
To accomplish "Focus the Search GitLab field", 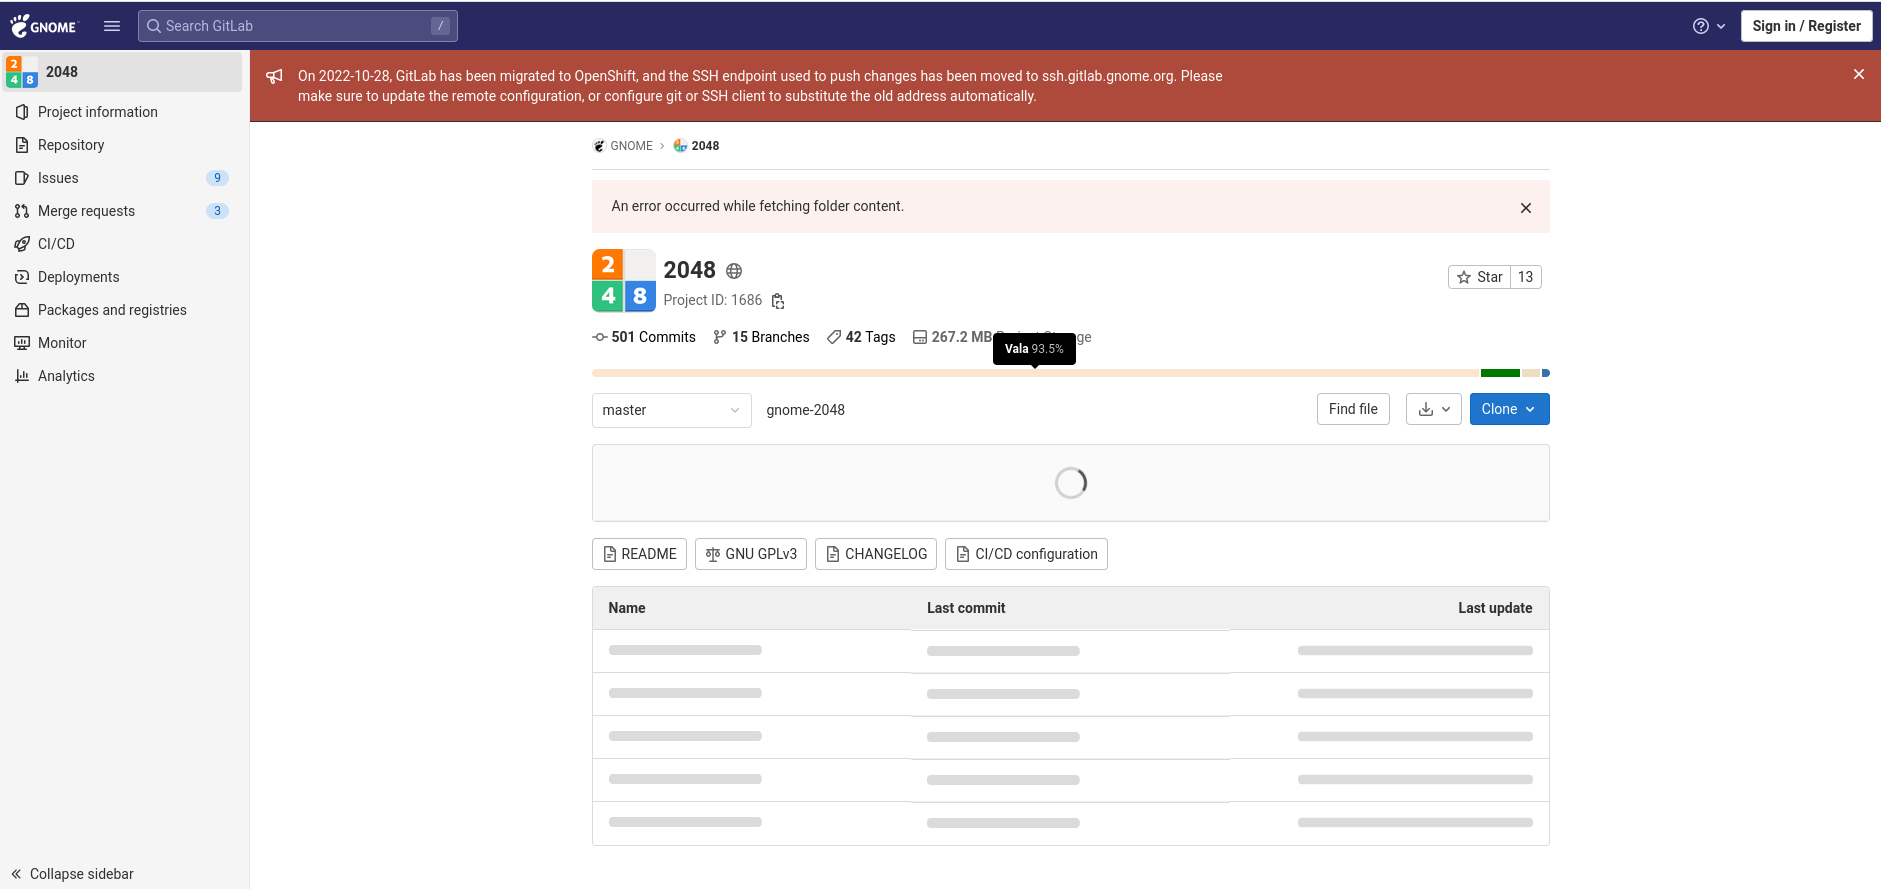I will click(x=298, y=26).
